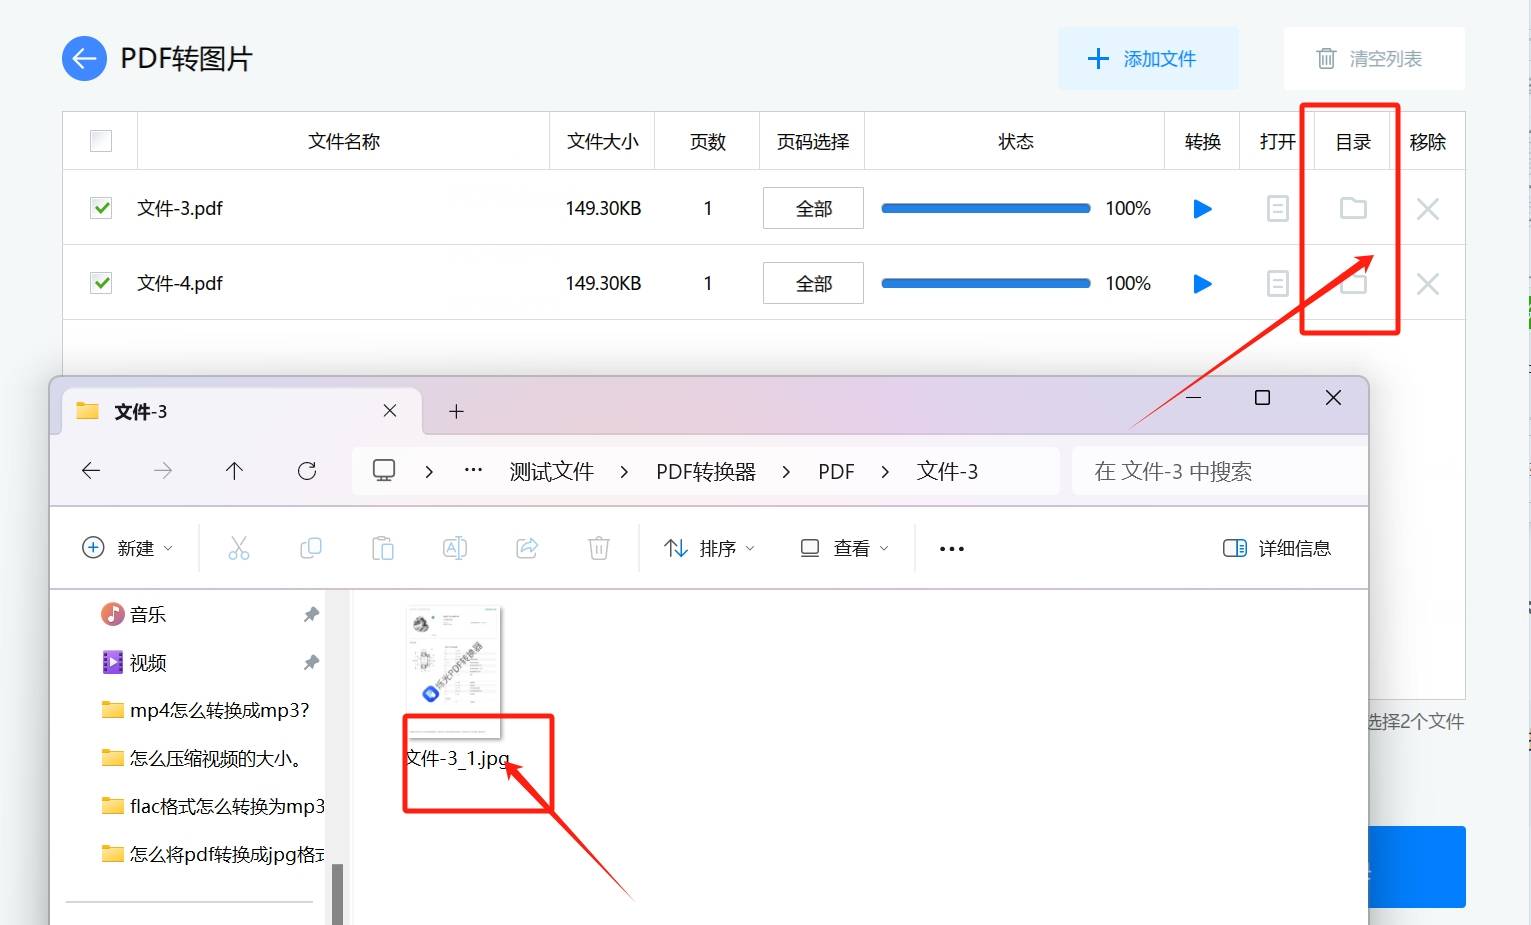Uncheck the checkbox next to 文件-3.pdf

click(x=100, y=208)
